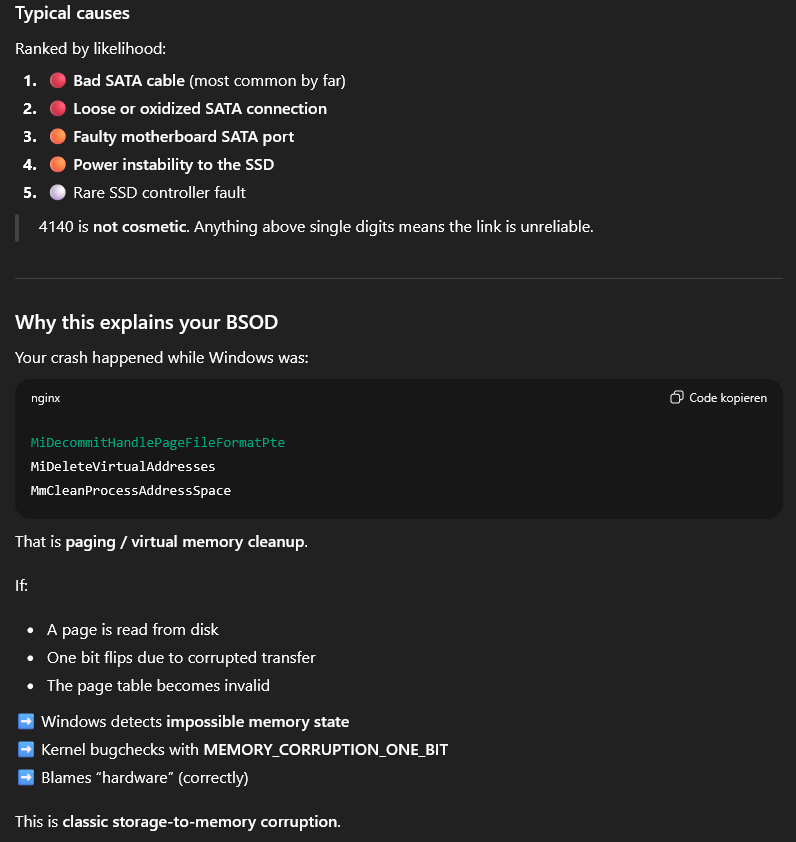This screenshot has width=796, height=842.
Task: Click the bullet A page is read from disk
Action: (x=133, y=630)
